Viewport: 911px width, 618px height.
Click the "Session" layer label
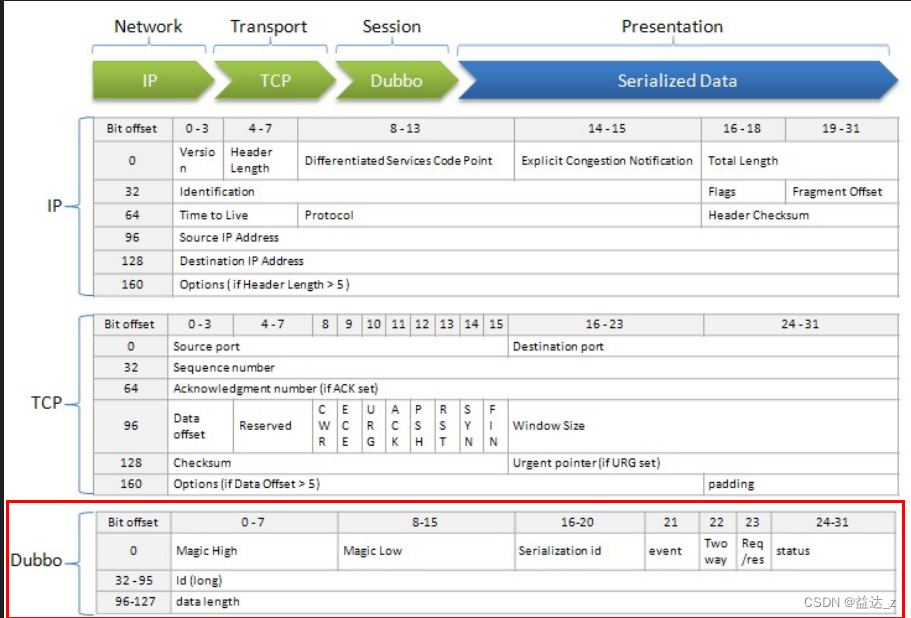(x=392, y=26)
